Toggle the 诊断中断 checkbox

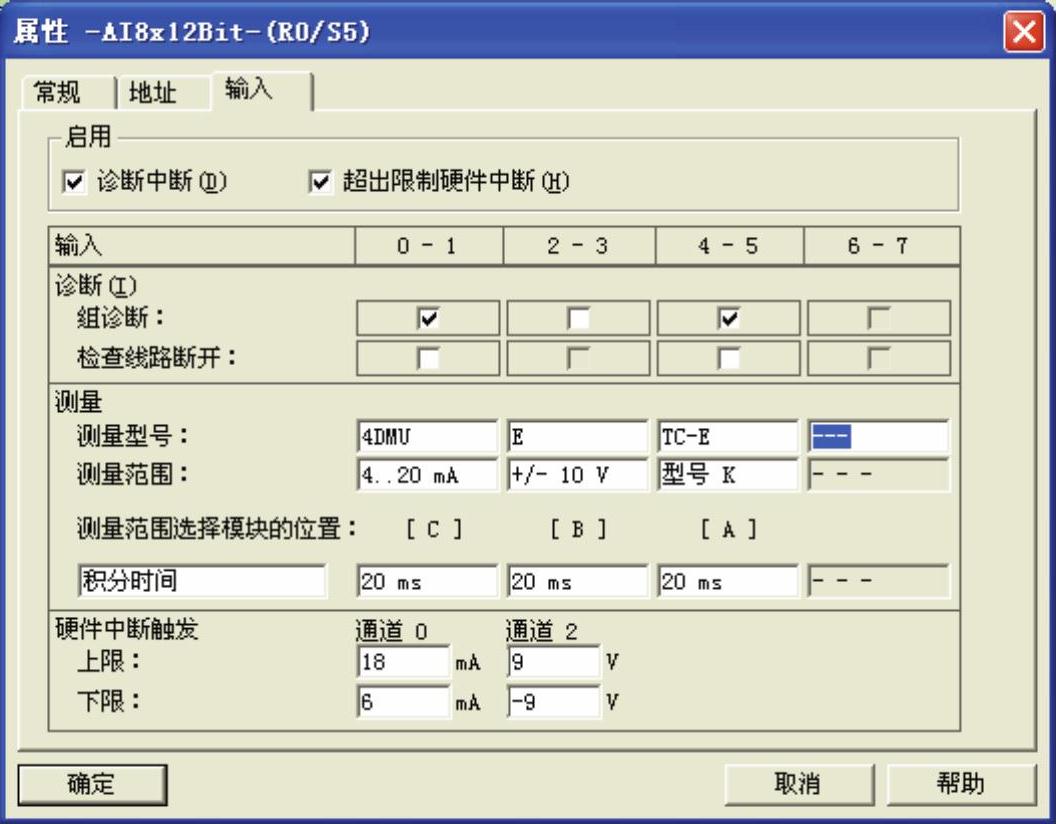(x=74, y=182)
